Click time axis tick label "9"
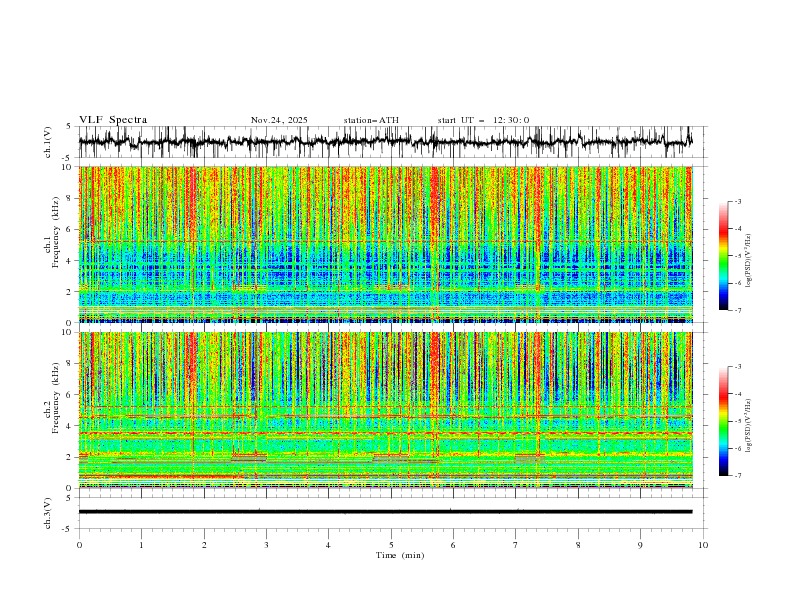Viewport: 792px width, 612px height. 640,545
